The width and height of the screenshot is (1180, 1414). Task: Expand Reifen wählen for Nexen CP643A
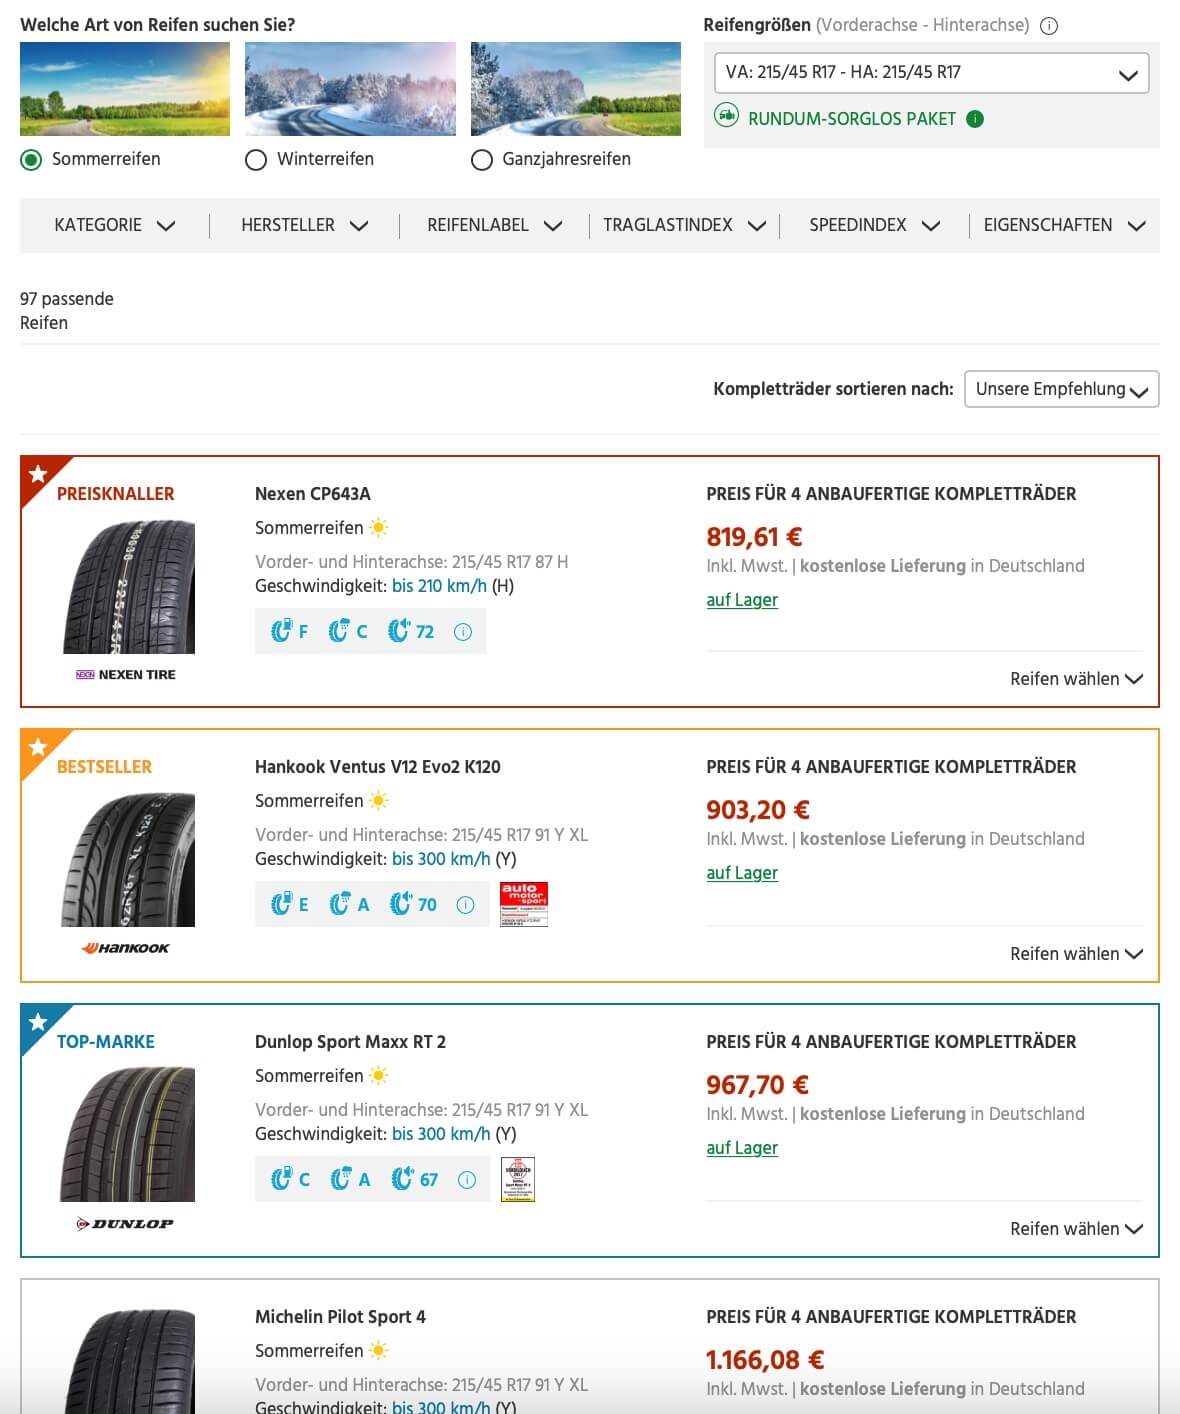pyautogui.click(x=1075, y=679)
